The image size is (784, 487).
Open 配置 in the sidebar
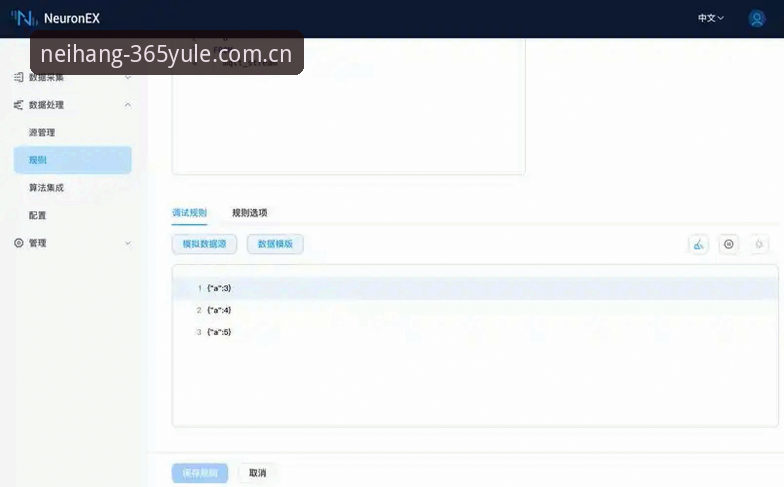38,215
